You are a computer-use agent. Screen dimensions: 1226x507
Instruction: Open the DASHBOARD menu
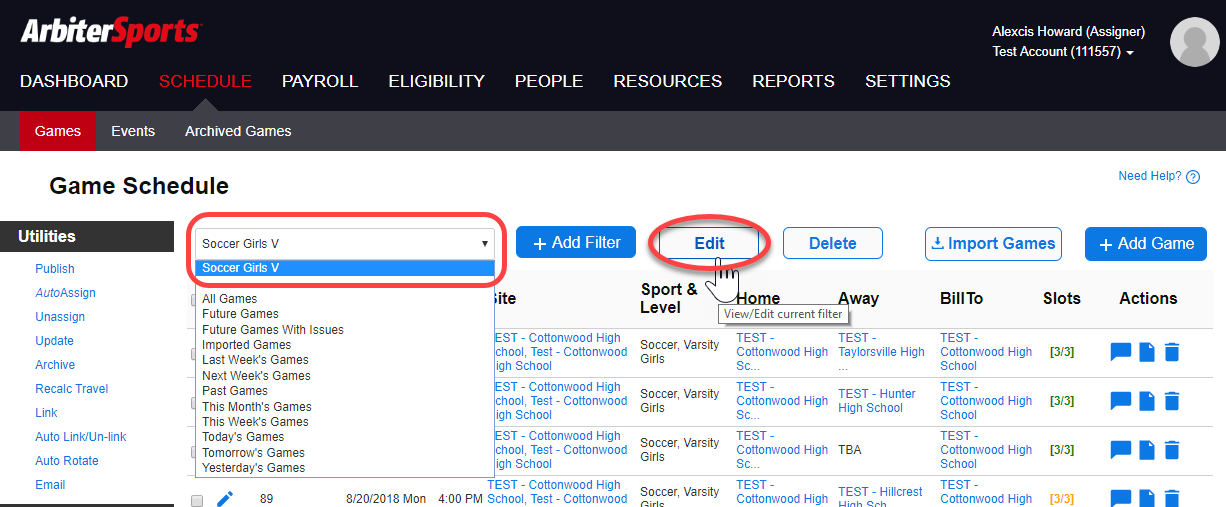74,82
